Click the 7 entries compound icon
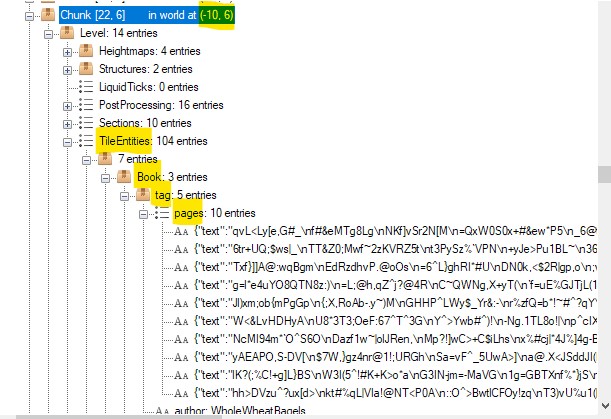Screen dimensions: 611x419 (x=105, y=159)
